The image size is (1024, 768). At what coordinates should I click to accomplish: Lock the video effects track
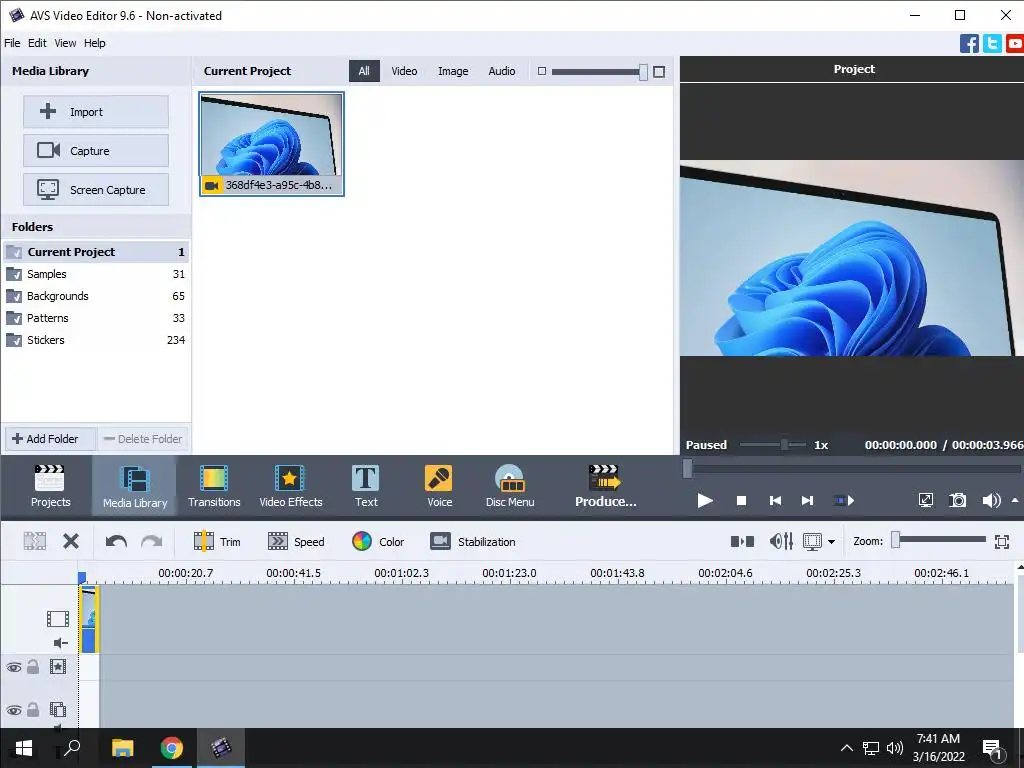33,667
